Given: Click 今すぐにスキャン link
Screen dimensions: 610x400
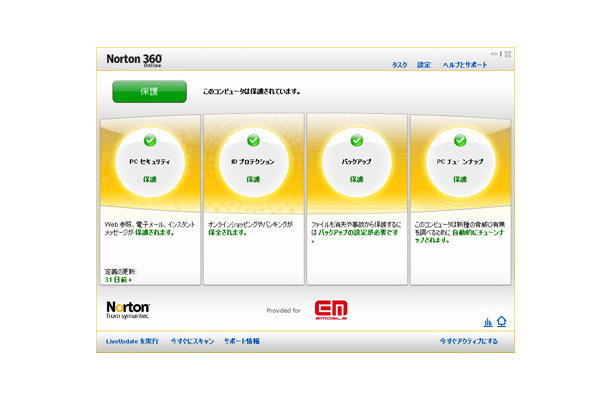Looking at the screenshot, I should click(193, 341).
